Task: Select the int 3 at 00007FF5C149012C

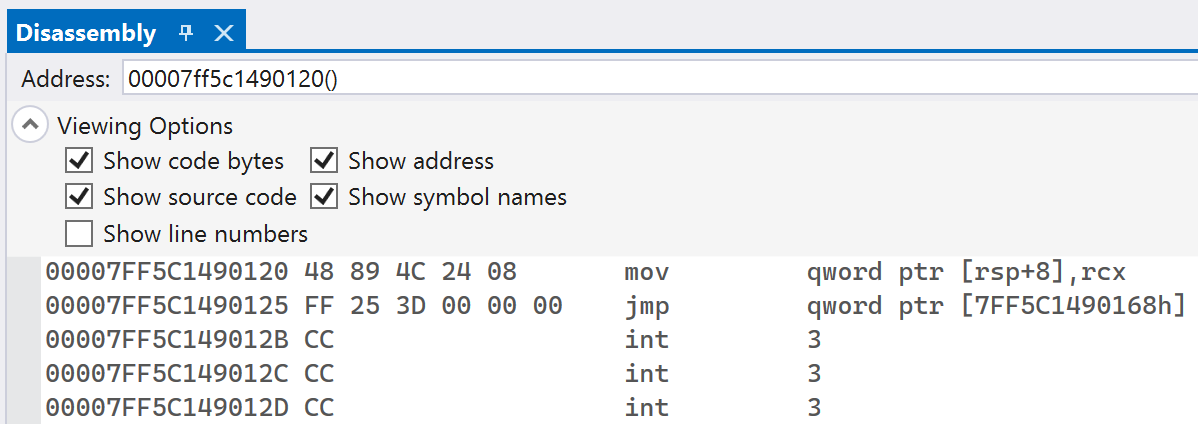Action: [x=619, y=374]
